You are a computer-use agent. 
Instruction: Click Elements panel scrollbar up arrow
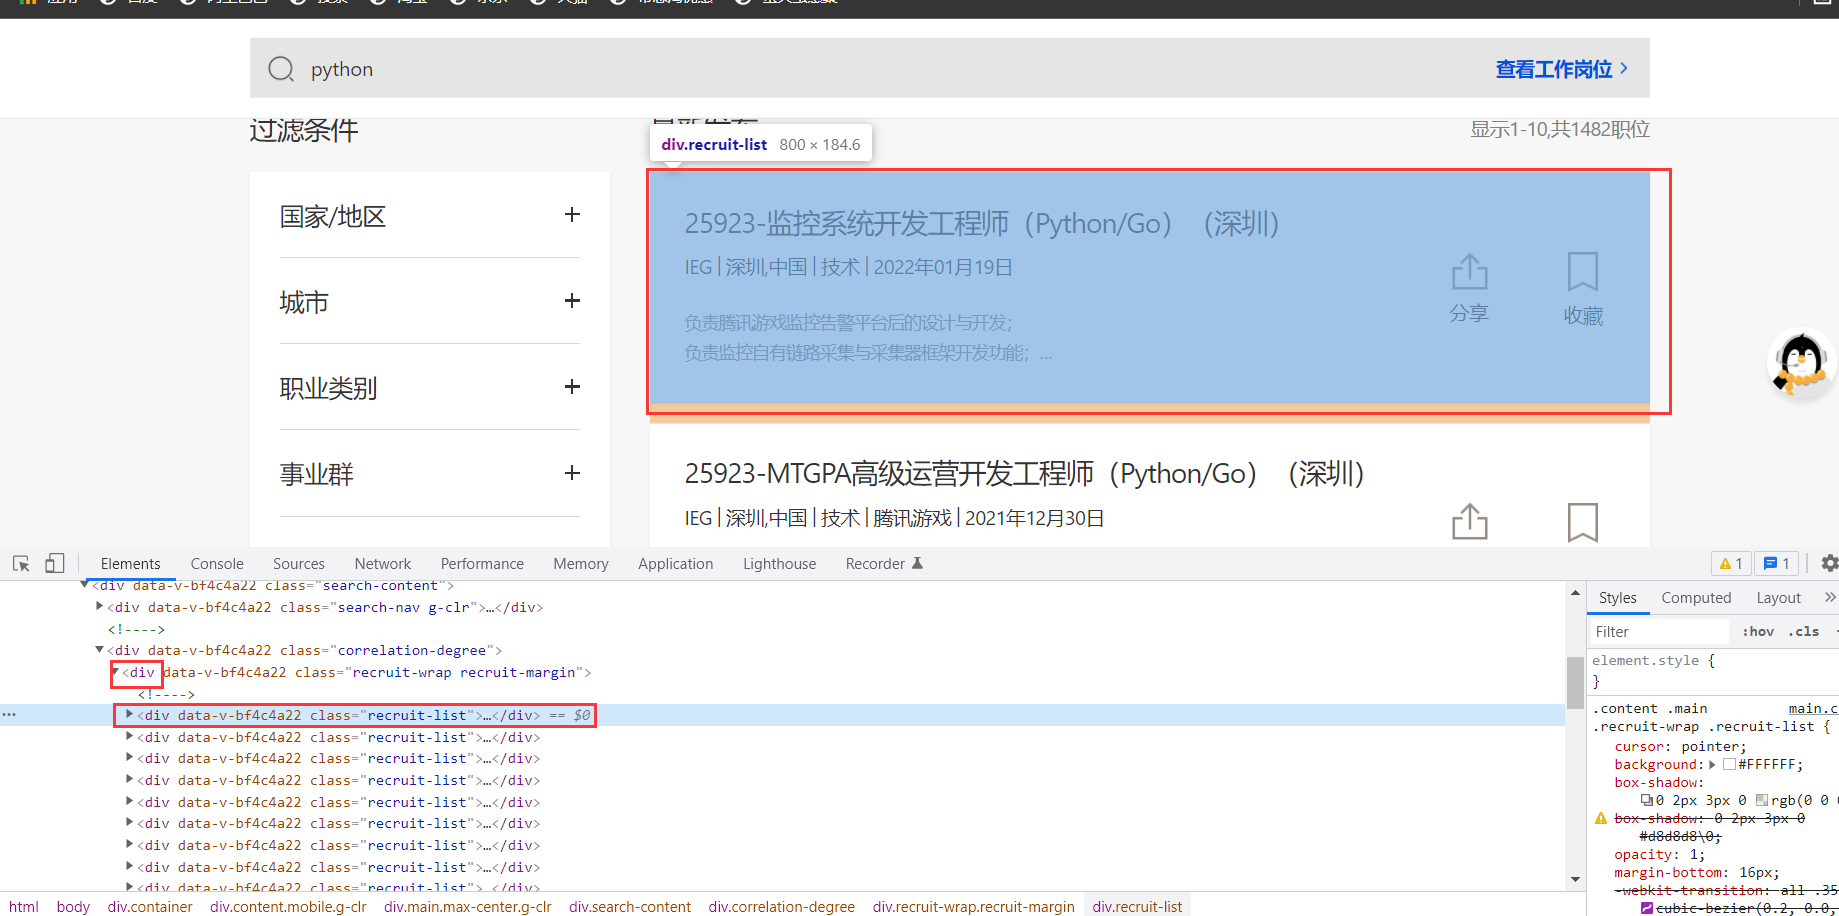coord(1575,593)
